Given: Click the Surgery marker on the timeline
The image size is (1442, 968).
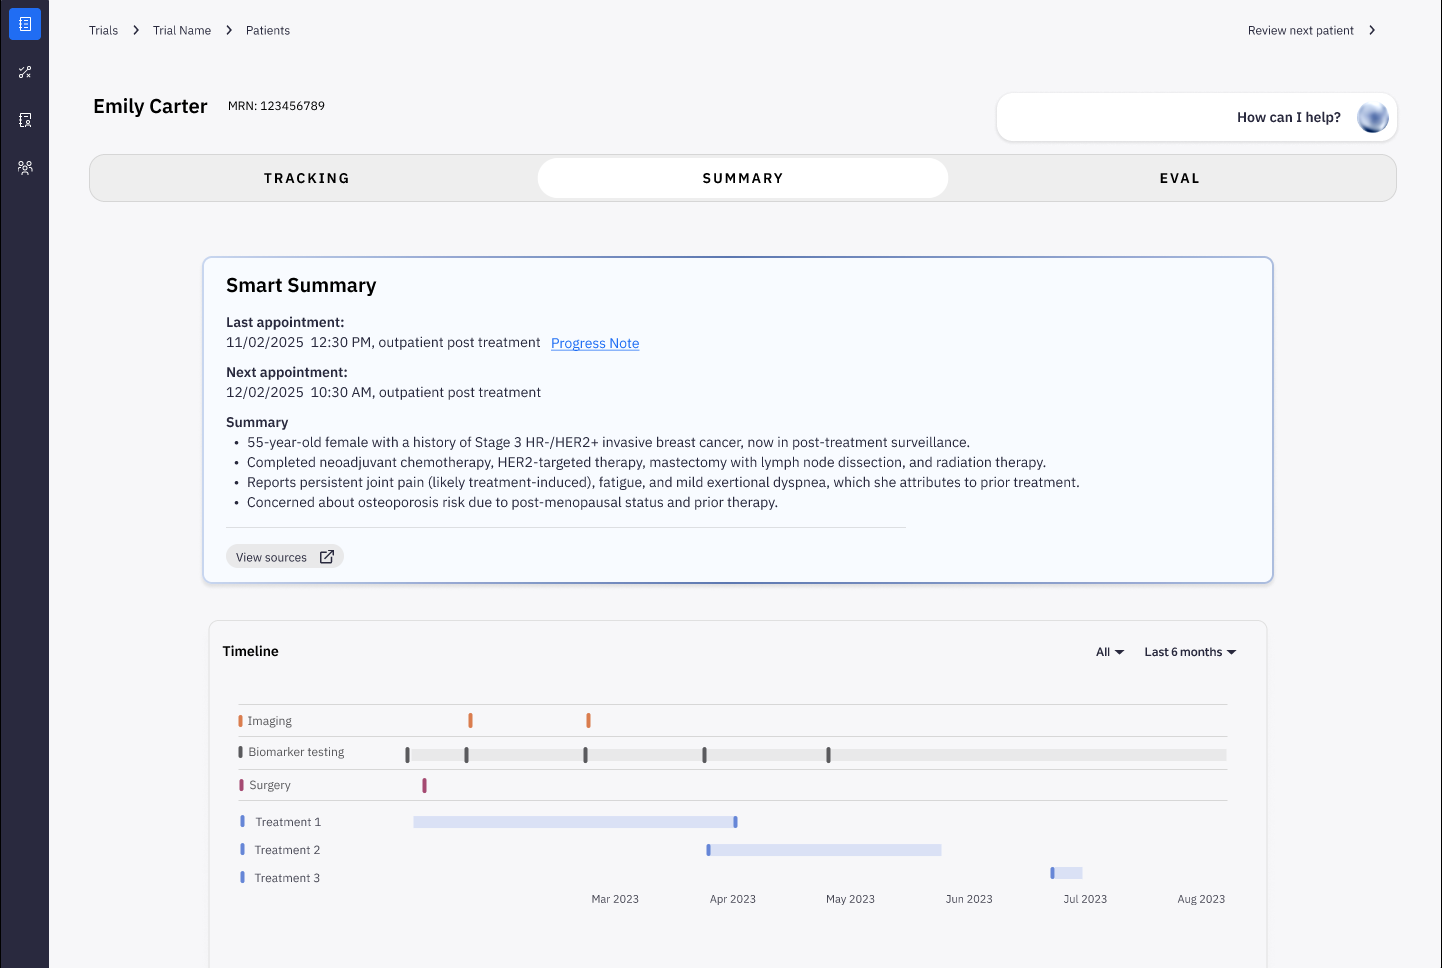Looking at the screenshot, I should (424, 785).
